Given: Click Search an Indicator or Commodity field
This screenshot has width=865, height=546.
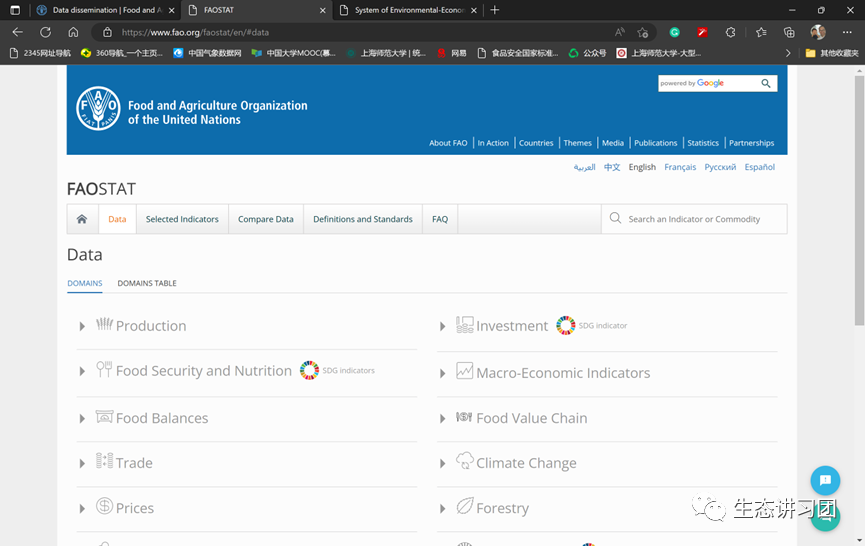Looking at the screenshot, I should [694, 219].
